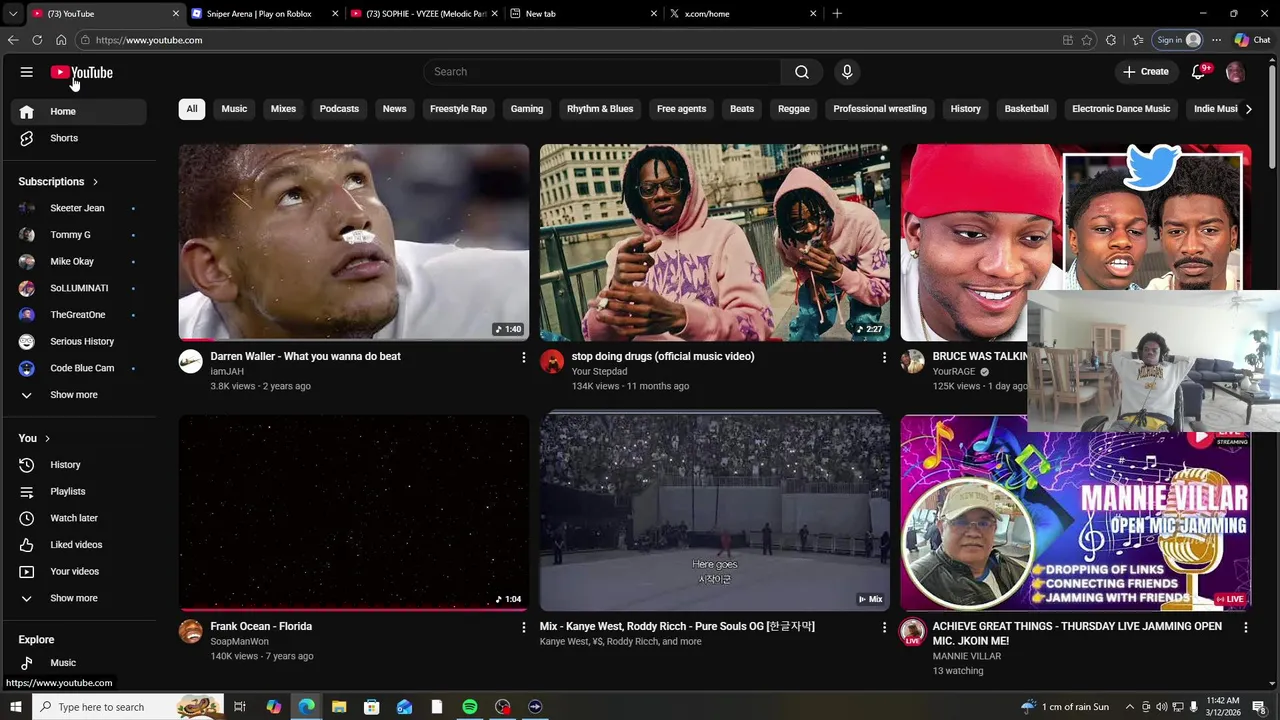Select the Freestyle Rap chip
The width and height of the screenshot is (1280, 720).
pos(458,109)
